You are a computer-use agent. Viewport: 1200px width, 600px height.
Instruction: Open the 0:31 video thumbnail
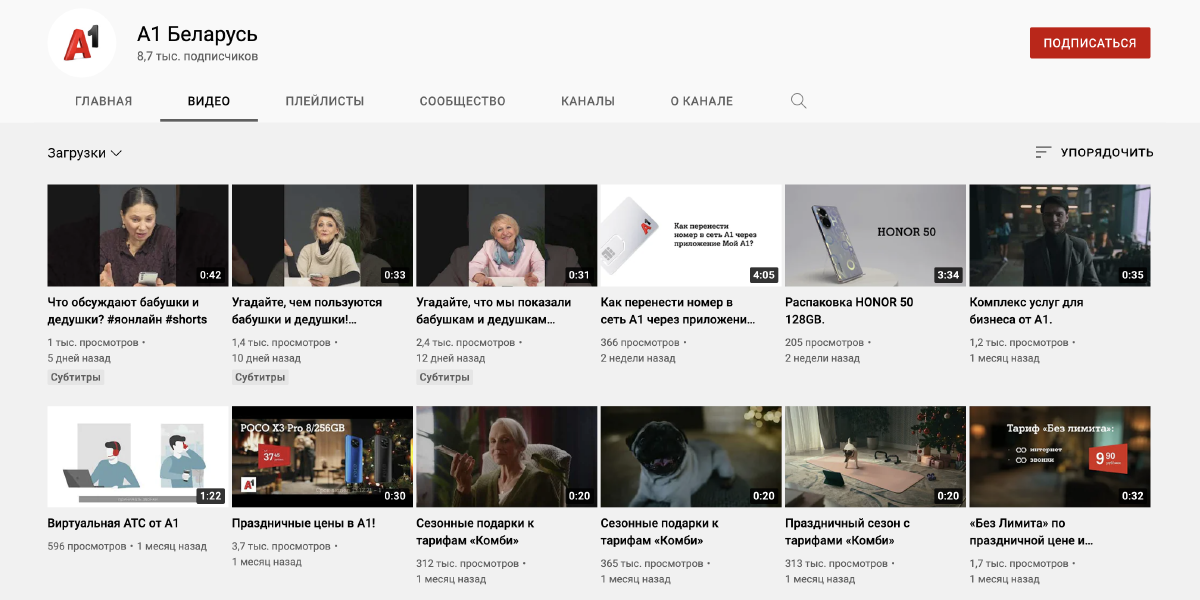coord(506,235)
